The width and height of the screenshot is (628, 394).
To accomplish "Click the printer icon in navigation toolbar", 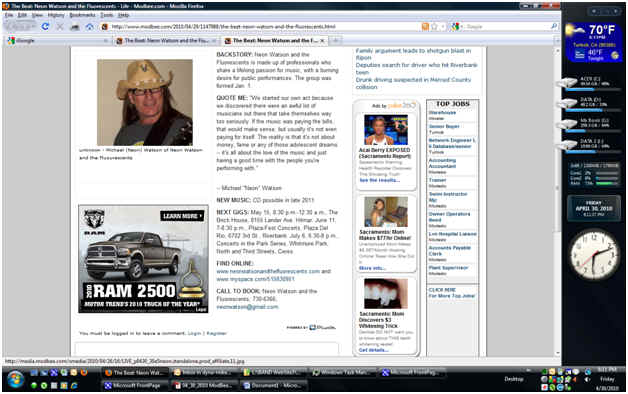I will [75, 27].
